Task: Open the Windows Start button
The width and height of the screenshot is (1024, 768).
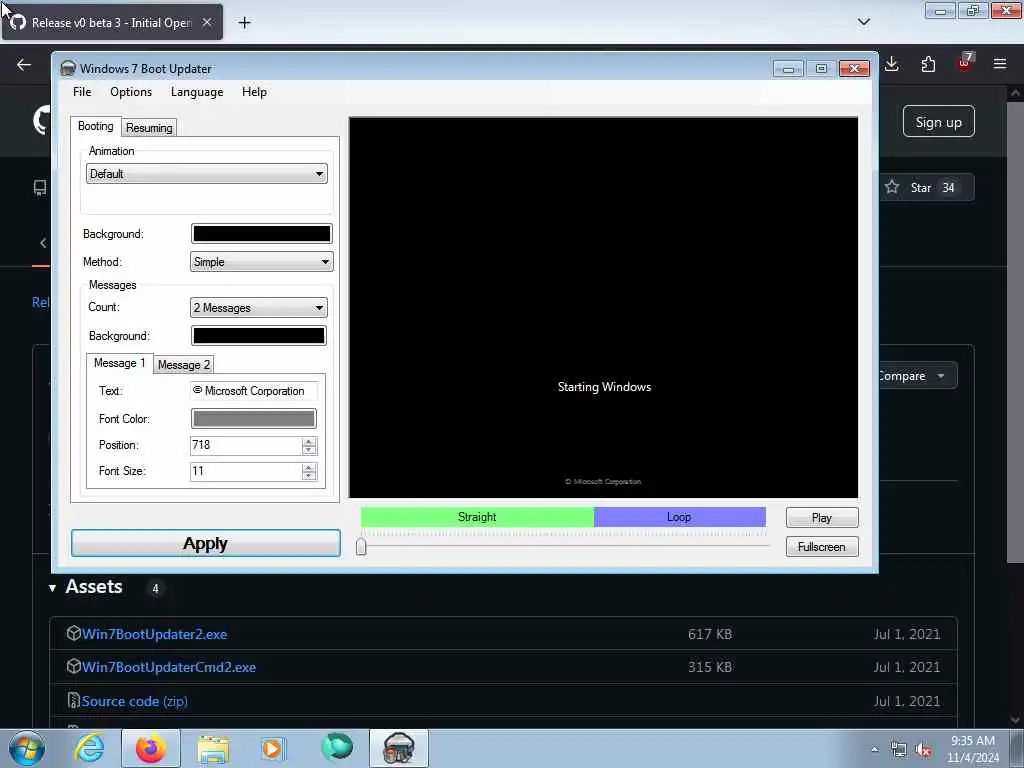Action: [x=27, y=748]
